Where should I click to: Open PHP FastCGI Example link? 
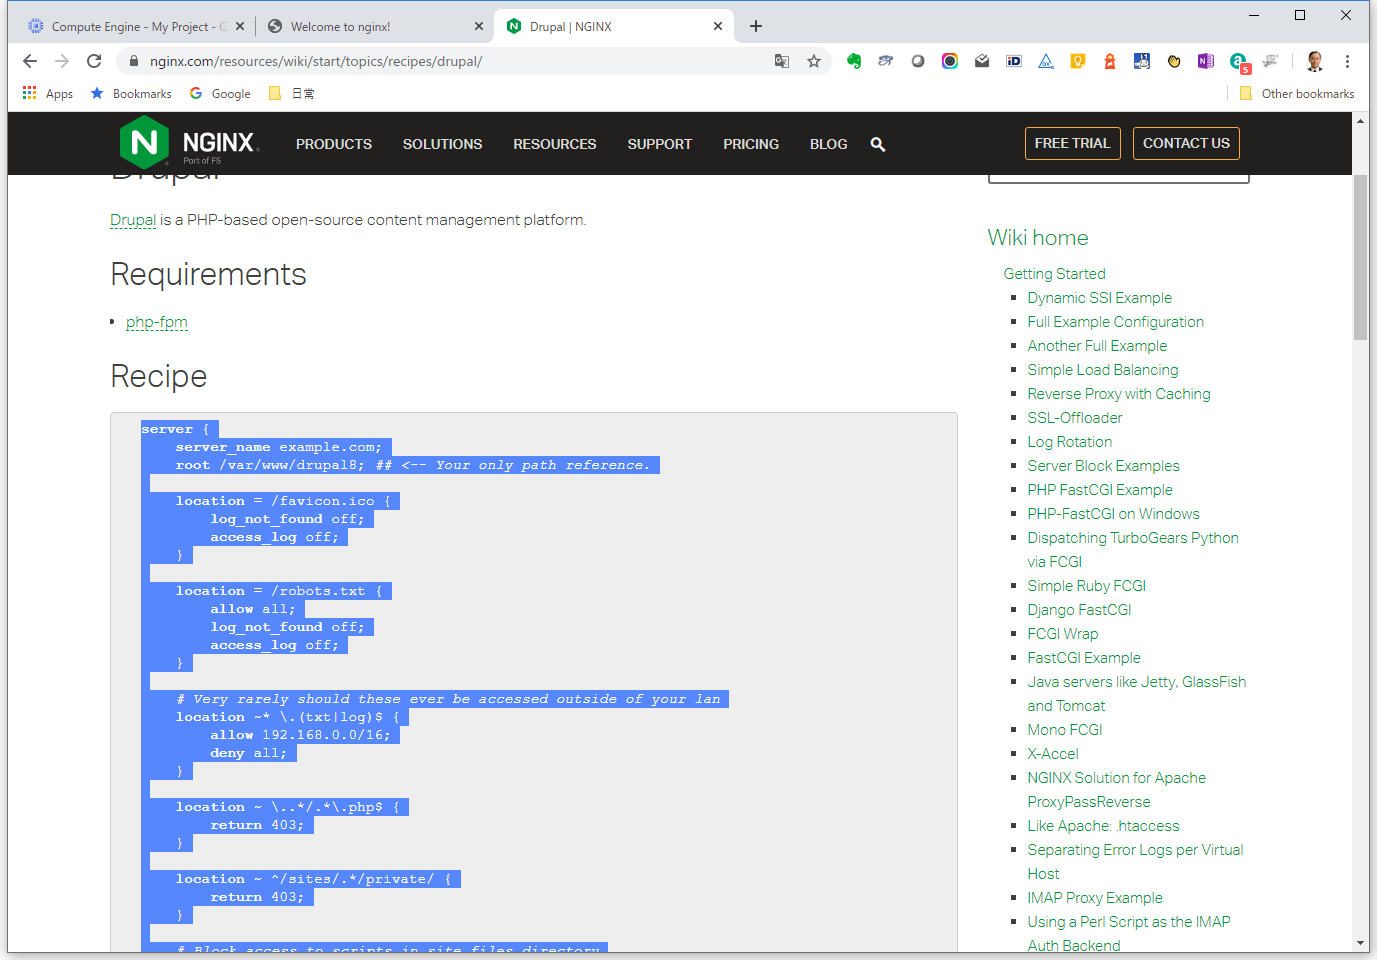(1100, 490)
